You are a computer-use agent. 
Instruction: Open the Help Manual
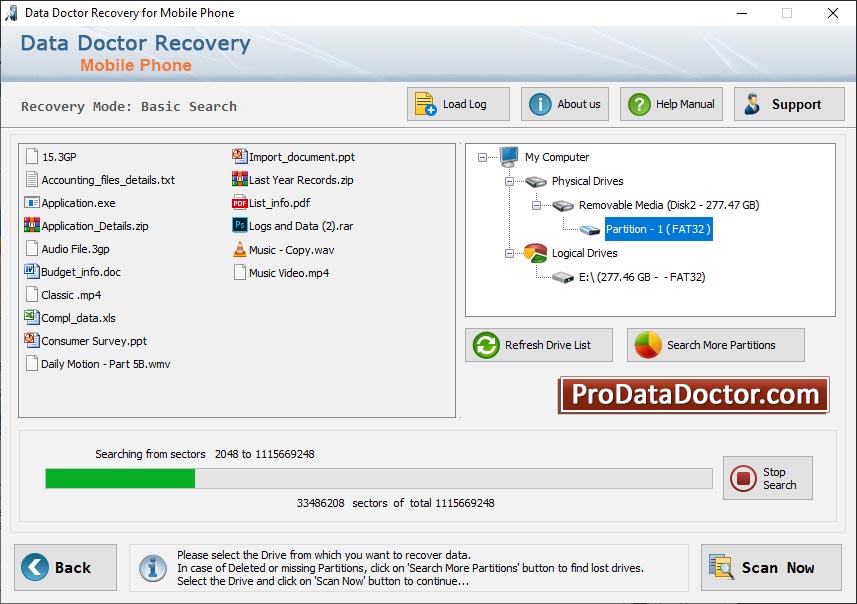670,103
